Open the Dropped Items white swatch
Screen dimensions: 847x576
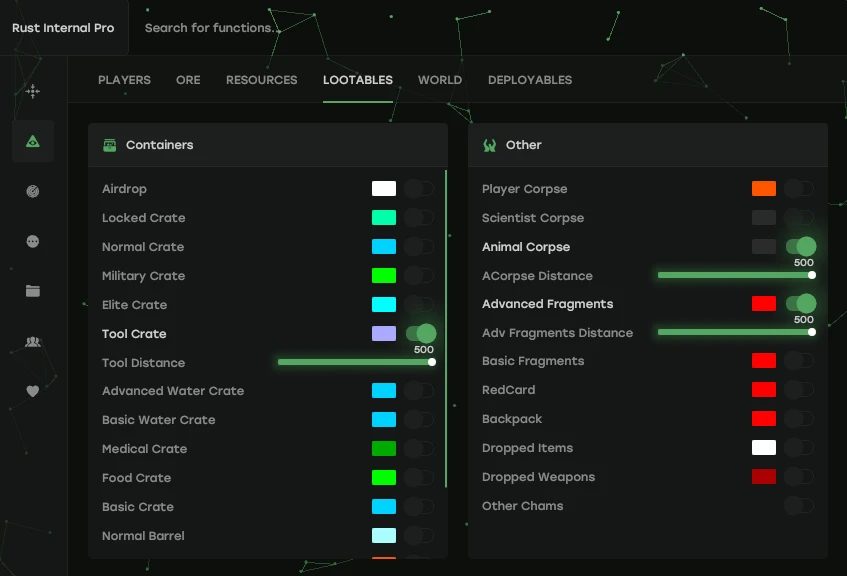point(764,447)
